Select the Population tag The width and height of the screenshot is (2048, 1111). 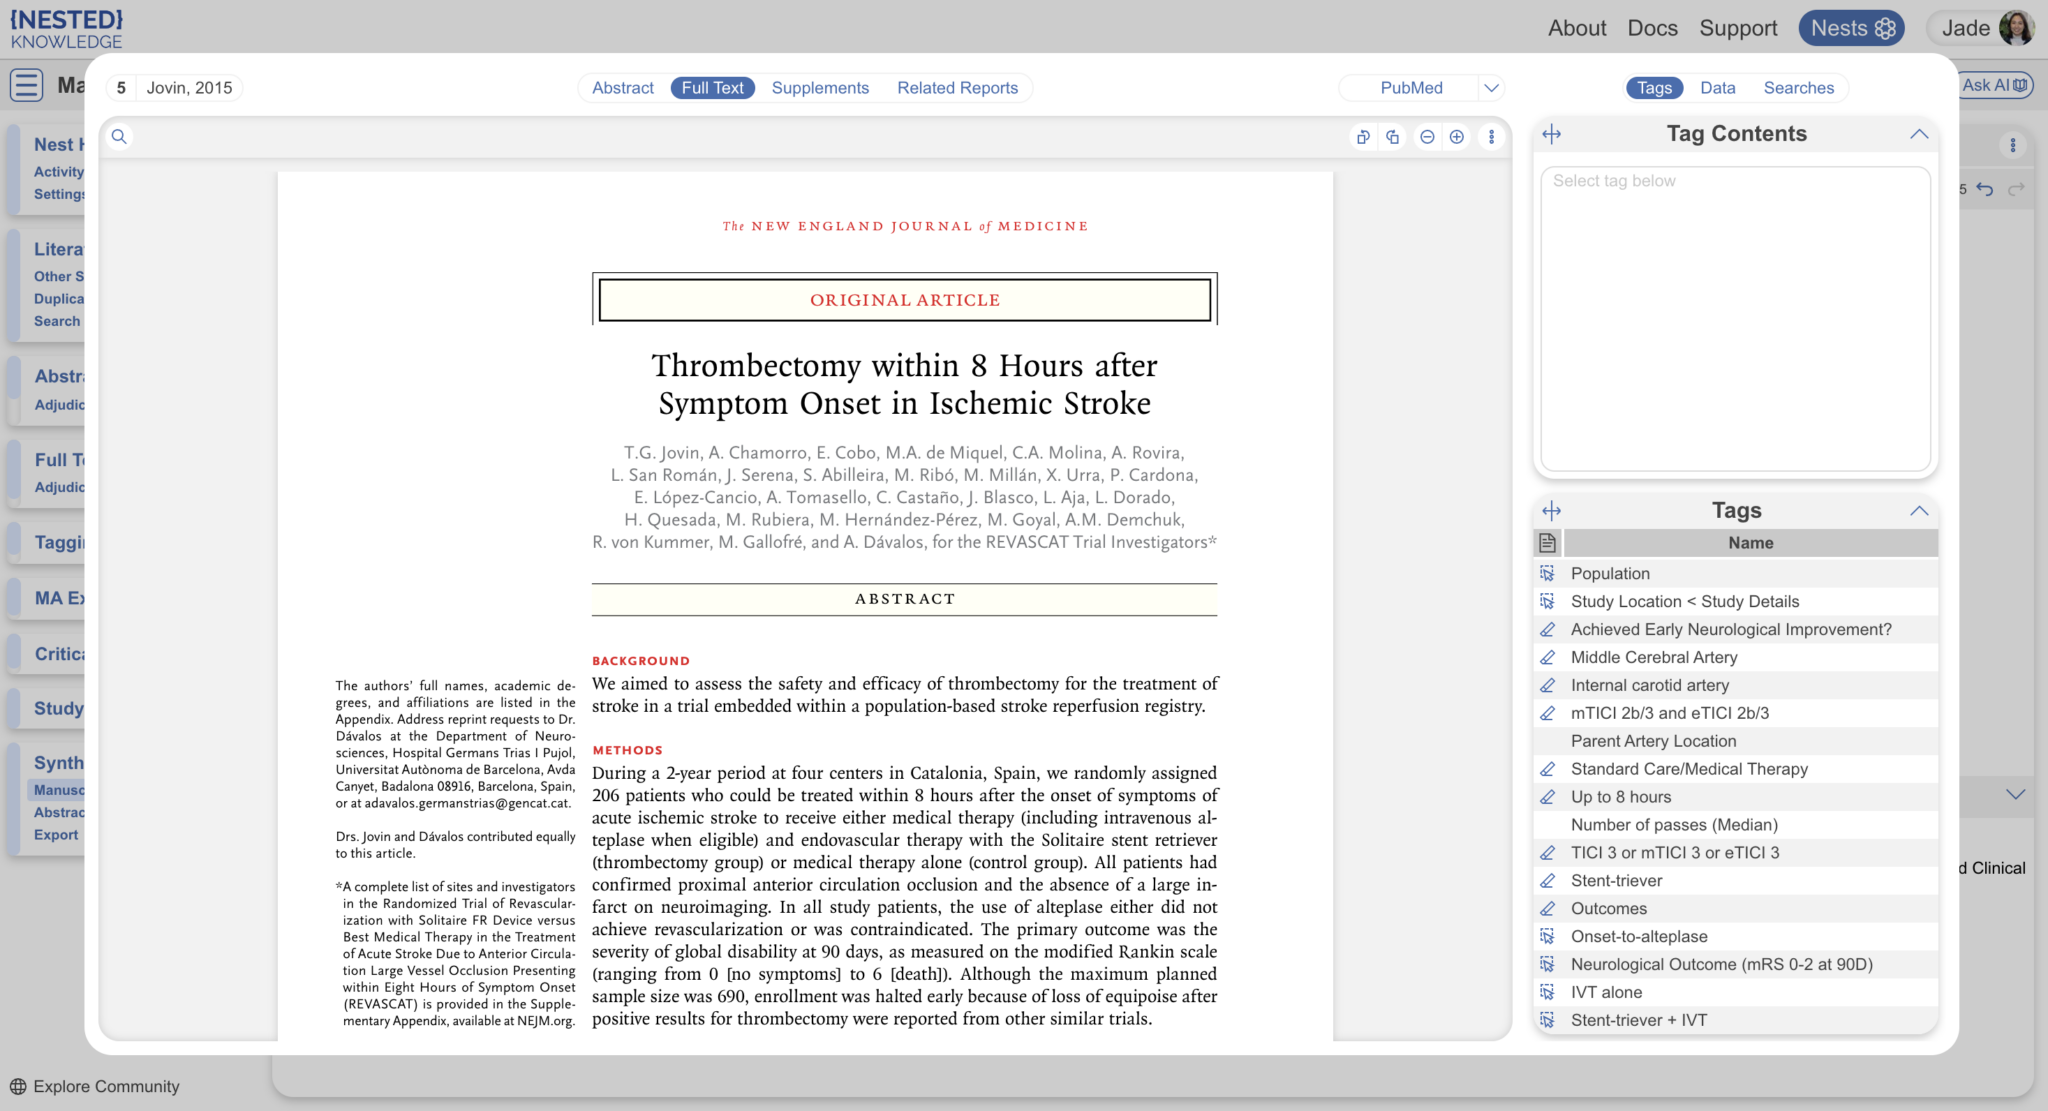1610,573
